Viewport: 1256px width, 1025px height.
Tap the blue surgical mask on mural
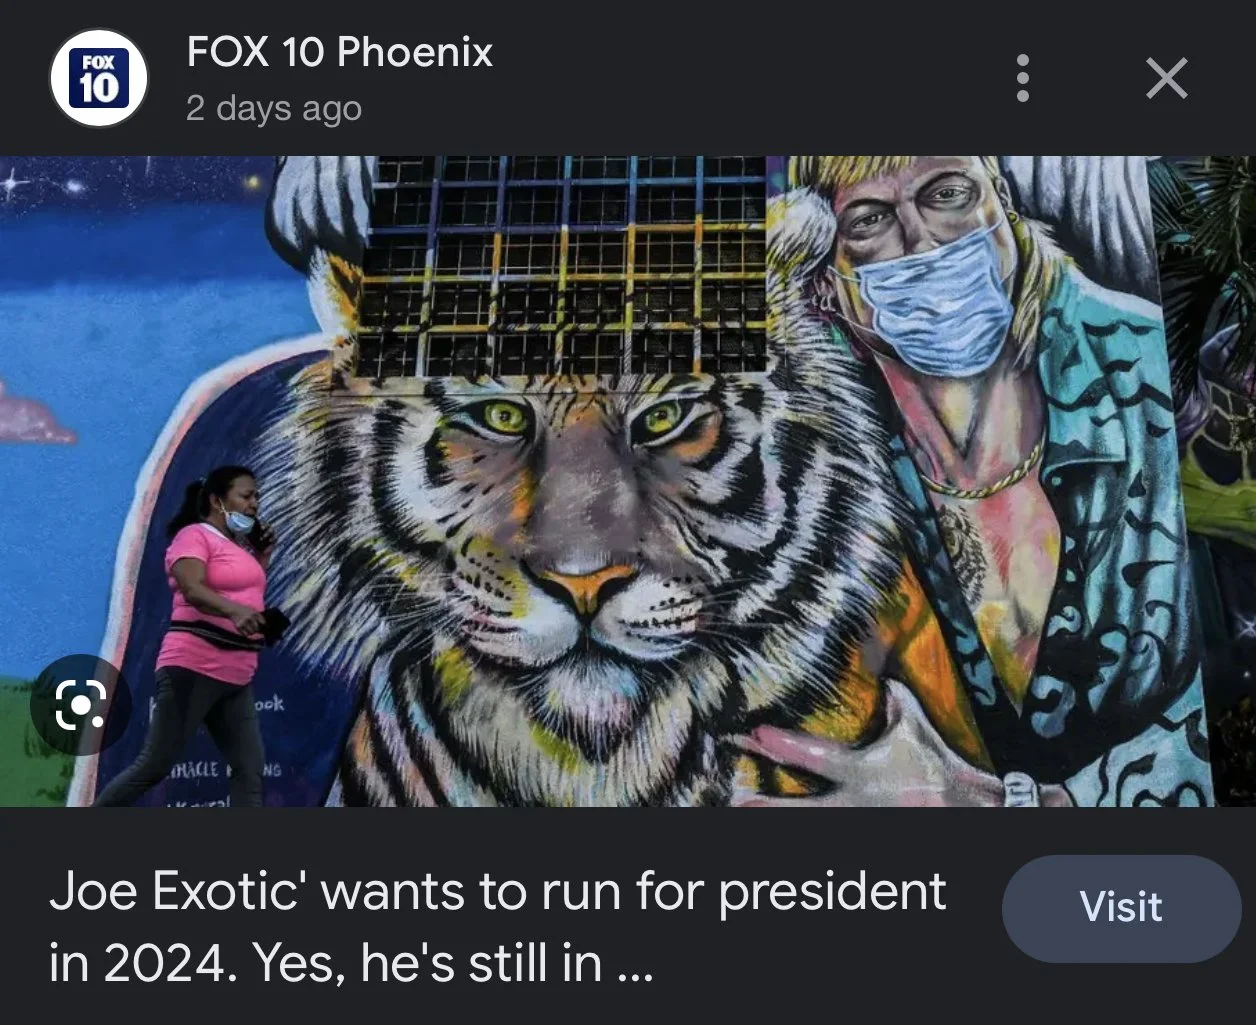tap(935, 300)
